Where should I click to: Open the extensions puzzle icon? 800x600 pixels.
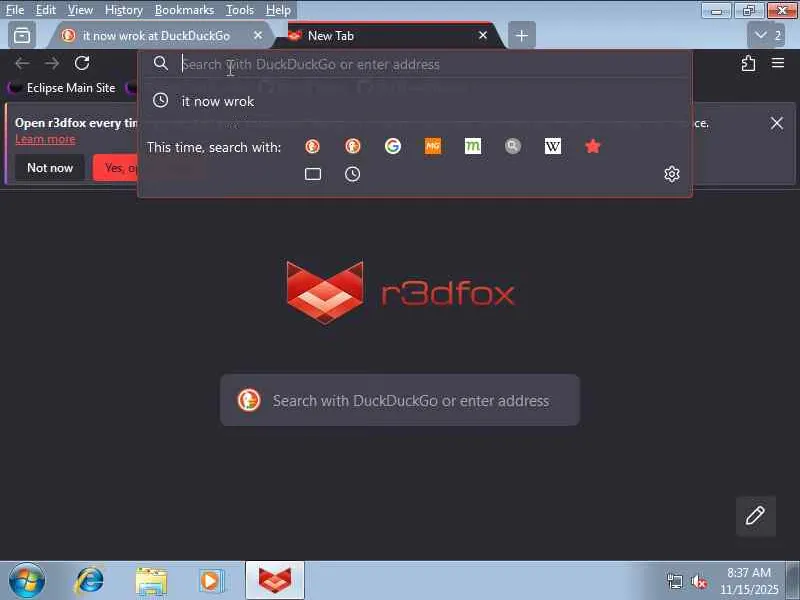(748, 63)
